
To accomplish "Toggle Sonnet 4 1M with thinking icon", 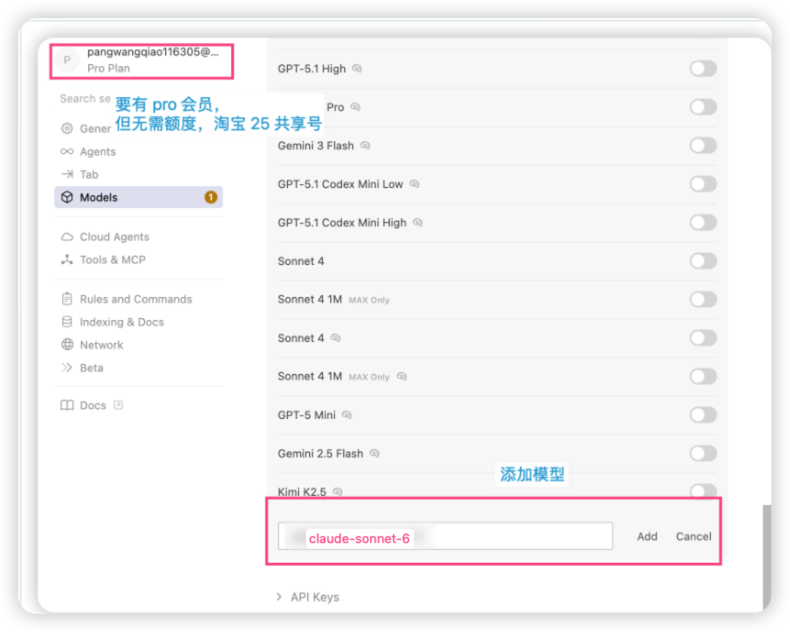I will coord(703,376).
